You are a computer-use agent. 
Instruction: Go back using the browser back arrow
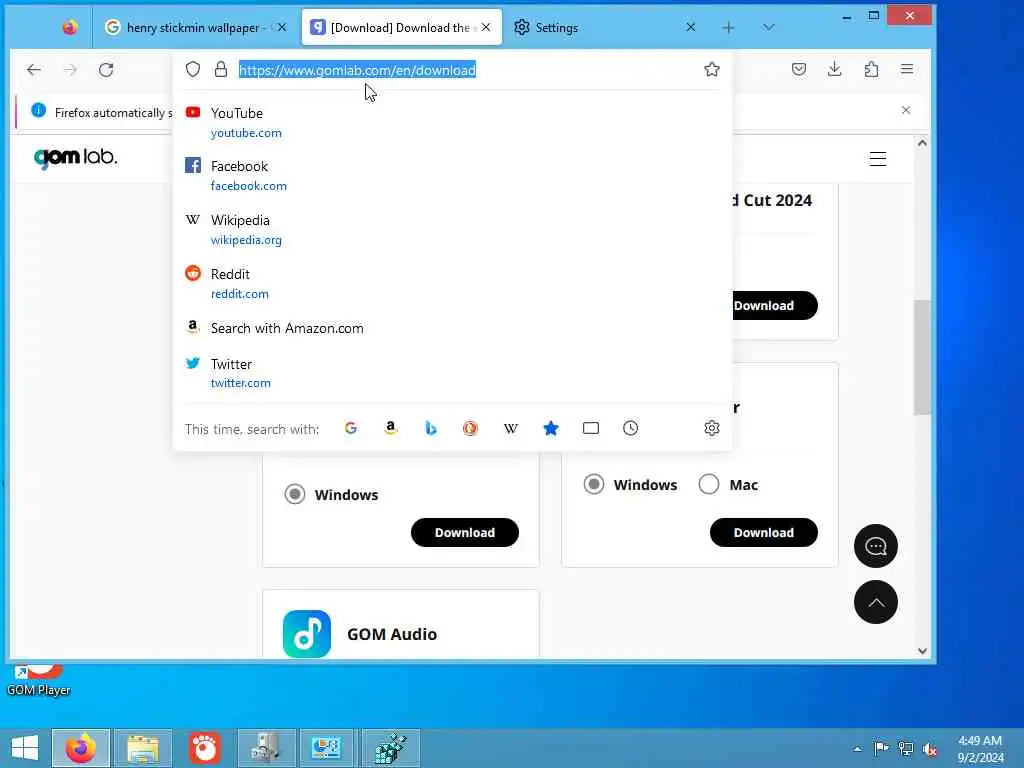point(34,70)
